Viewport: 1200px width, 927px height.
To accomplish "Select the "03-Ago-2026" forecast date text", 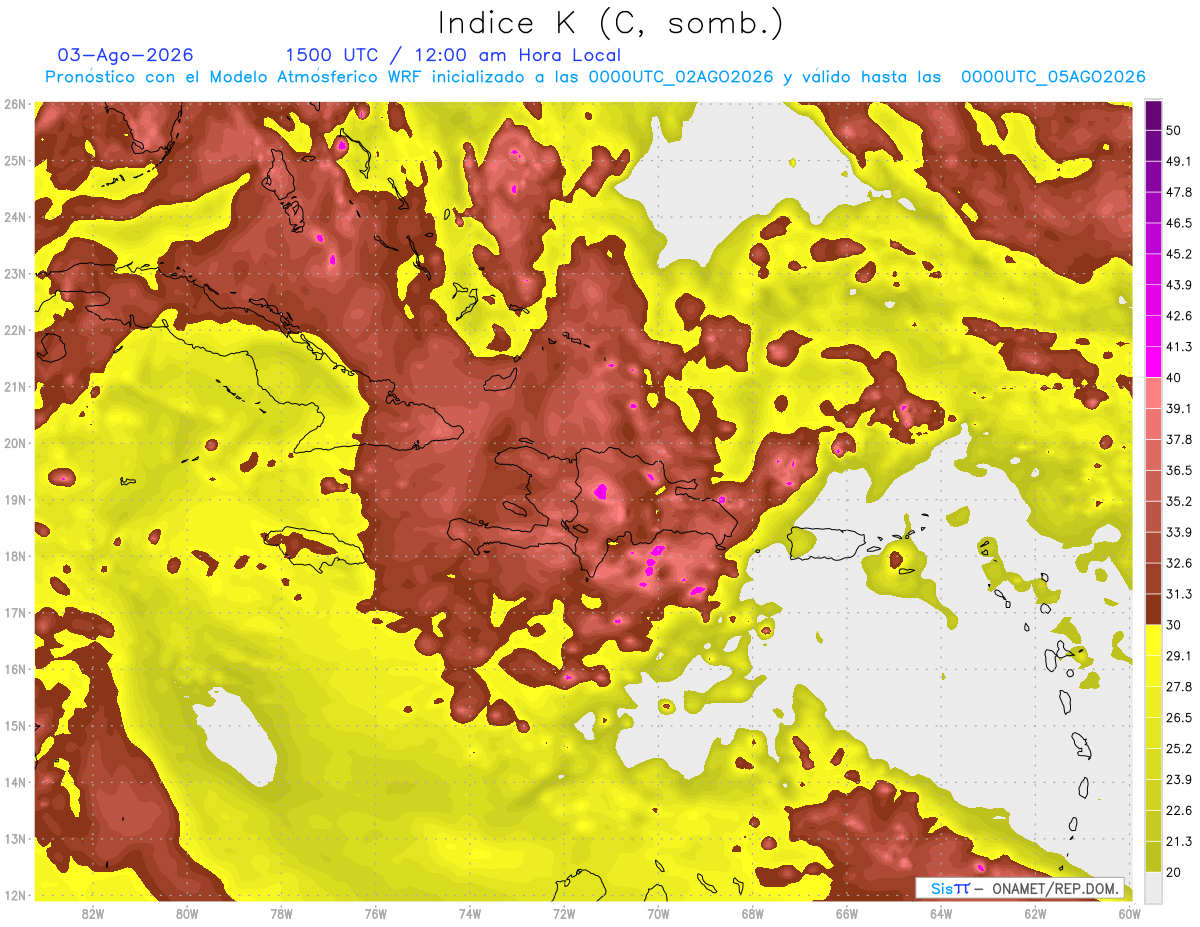I will click(126, 55).
